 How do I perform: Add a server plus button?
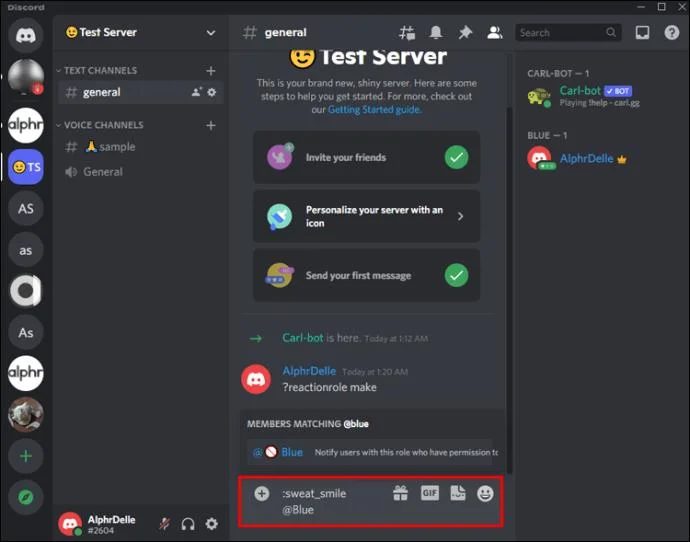click(x=26, y=456)
